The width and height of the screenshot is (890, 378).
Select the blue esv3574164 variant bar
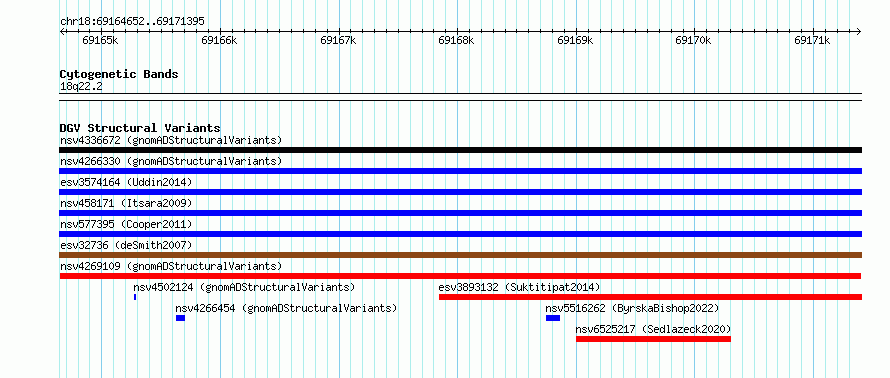click(460, 192)
